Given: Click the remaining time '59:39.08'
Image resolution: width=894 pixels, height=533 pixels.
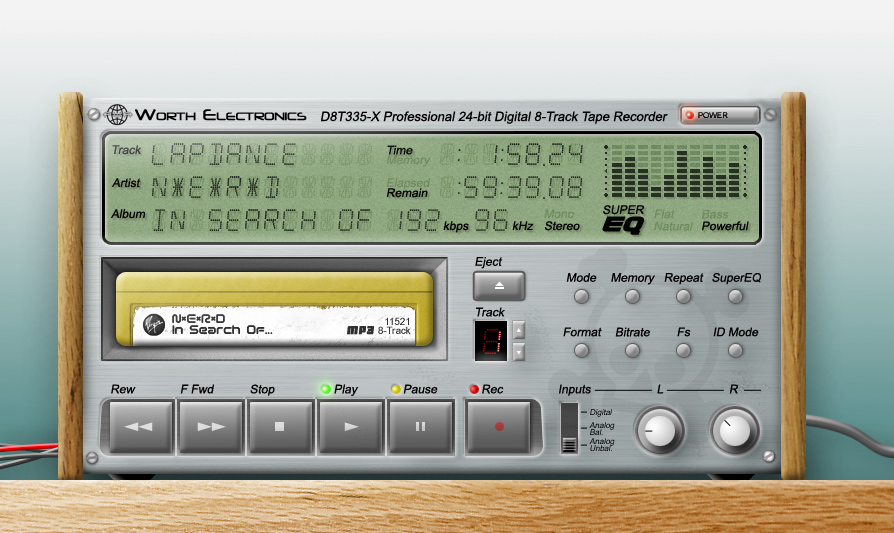Looking at the screenshot, I should (x=523, y=187).
